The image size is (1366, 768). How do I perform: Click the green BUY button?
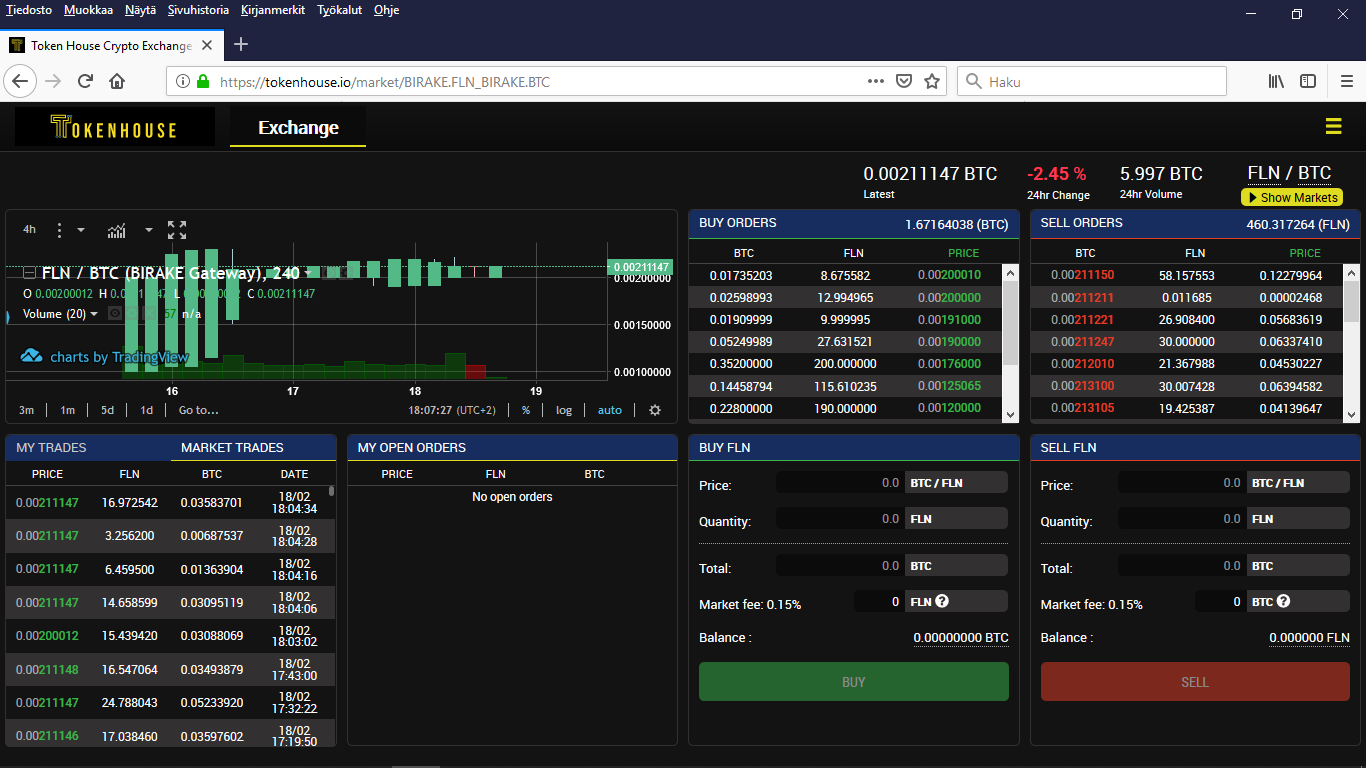point(854,682)
